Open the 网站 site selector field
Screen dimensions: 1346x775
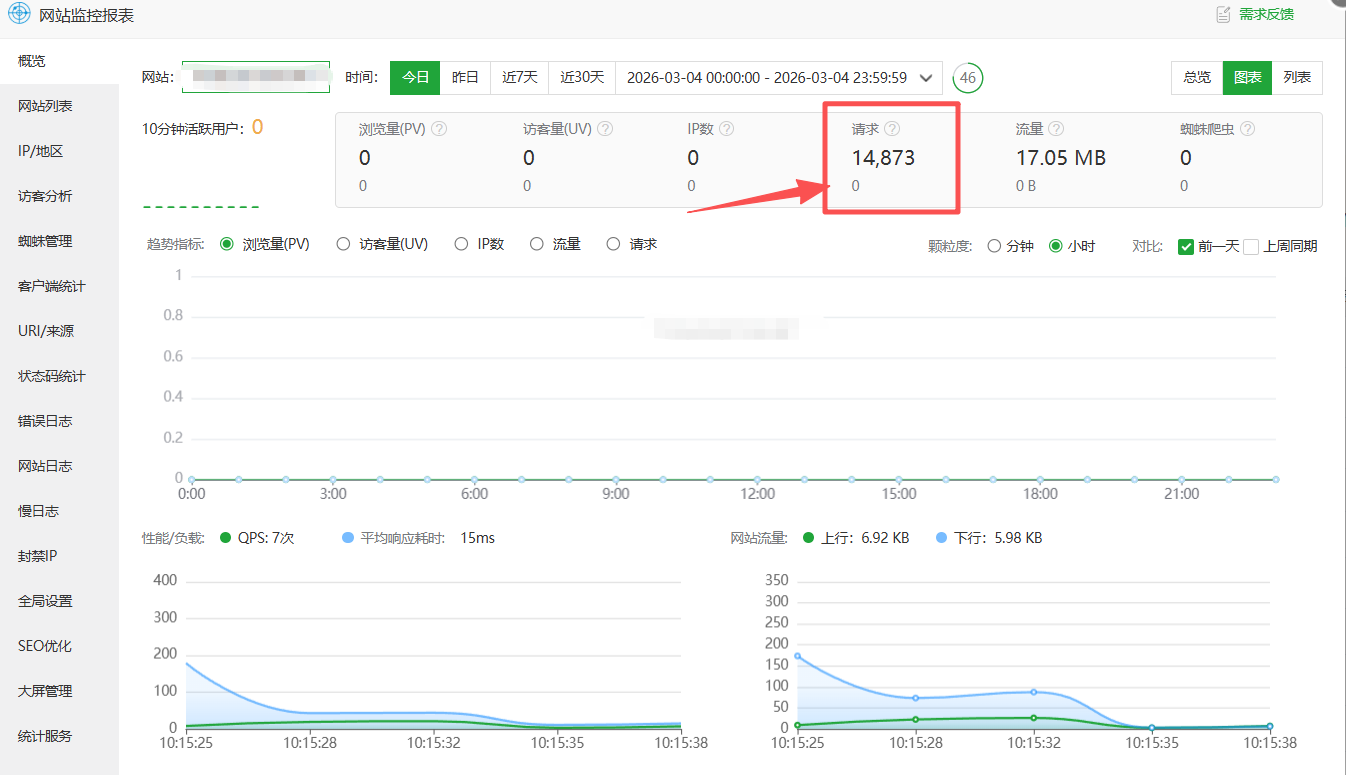pos(256,77)
